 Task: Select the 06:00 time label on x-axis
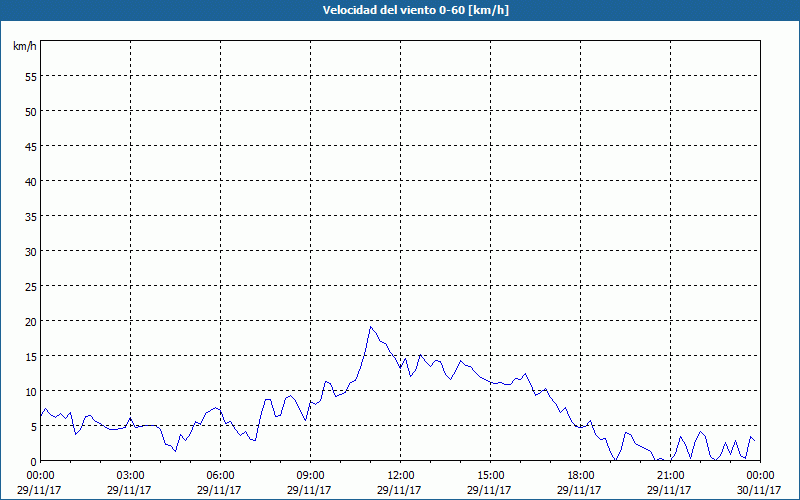[220, 476]
